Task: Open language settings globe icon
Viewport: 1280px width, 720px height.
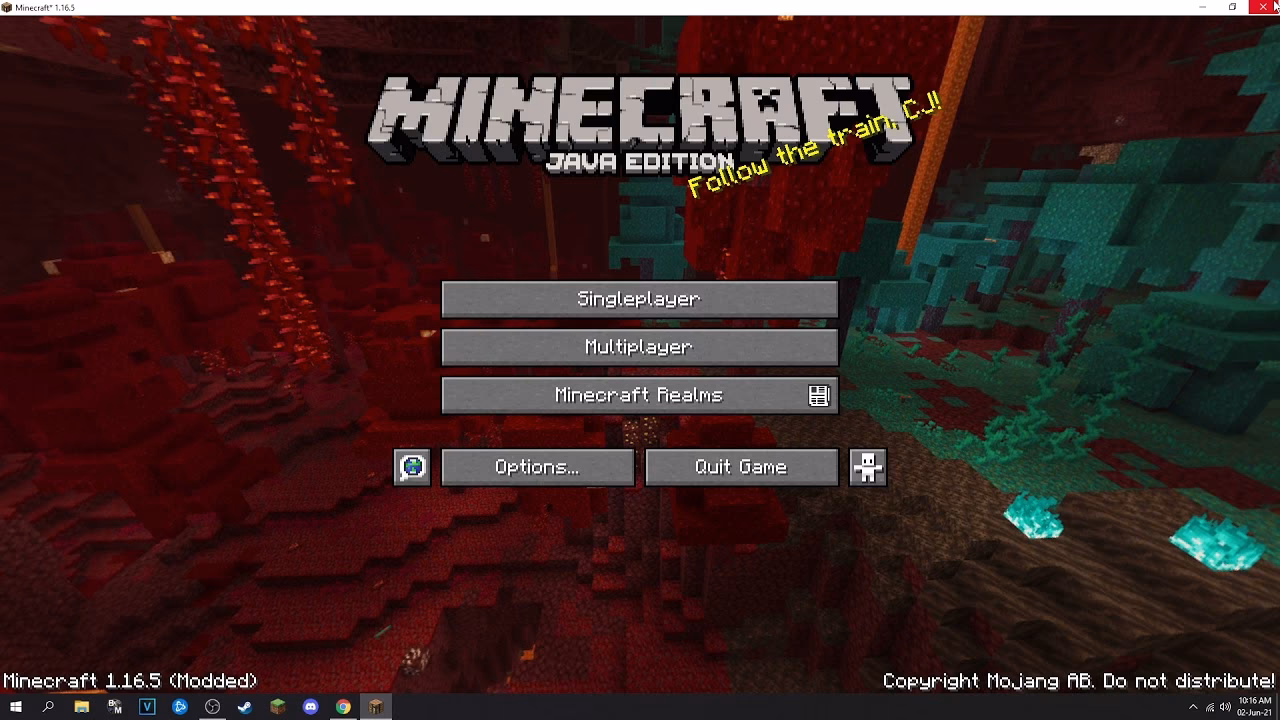Action: click(412, 467)
